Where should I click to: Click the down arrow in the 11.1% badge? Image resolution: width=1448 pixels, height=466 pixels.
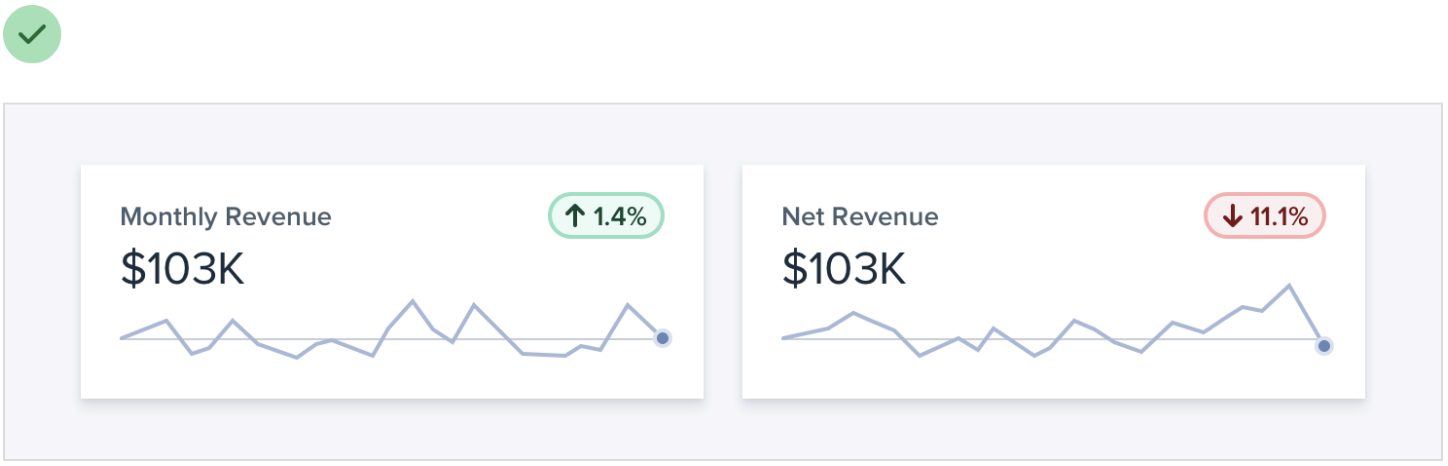(x=1232, y=216)
